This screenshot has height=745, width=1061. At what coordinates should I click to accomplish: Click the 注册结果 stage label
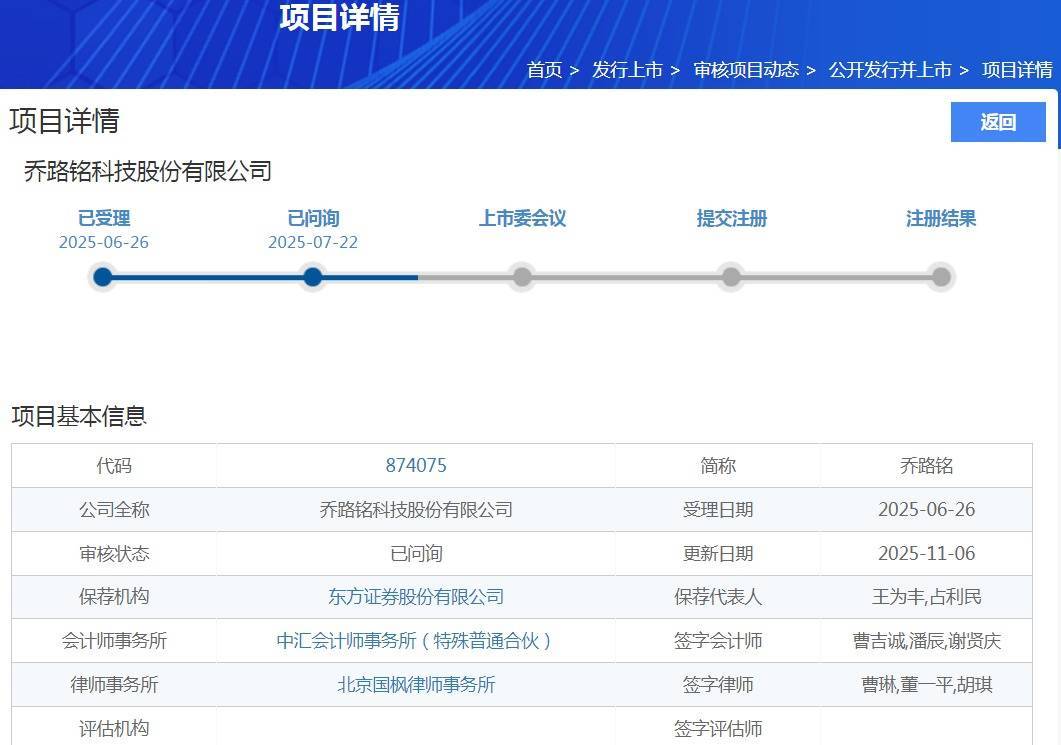(940, 219)
